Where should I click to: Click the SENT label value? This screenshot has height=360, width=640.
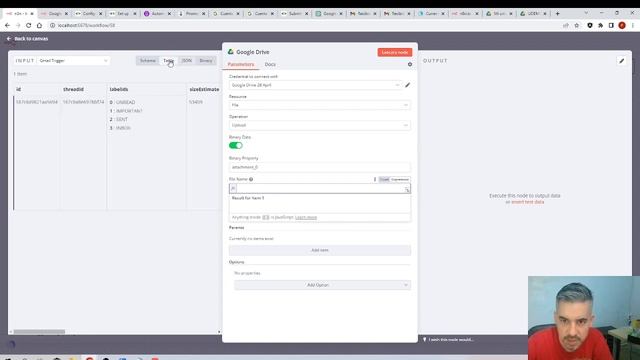[122, 119]
